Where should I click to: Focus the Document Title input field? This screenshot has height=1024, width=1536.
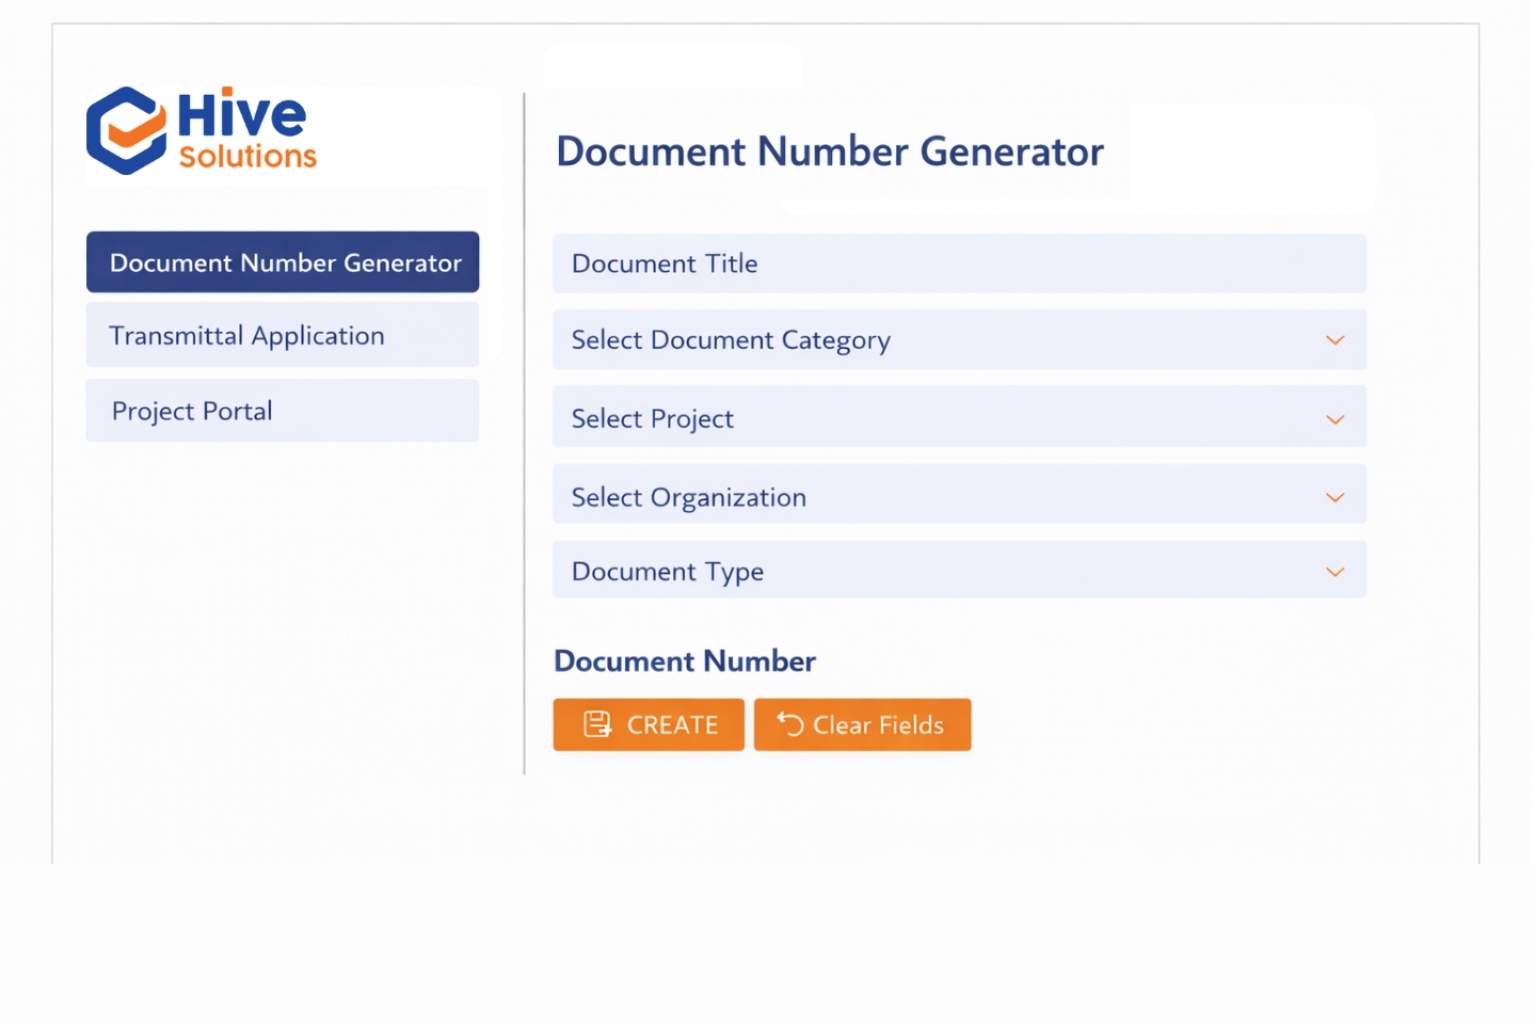coord(958,264)
